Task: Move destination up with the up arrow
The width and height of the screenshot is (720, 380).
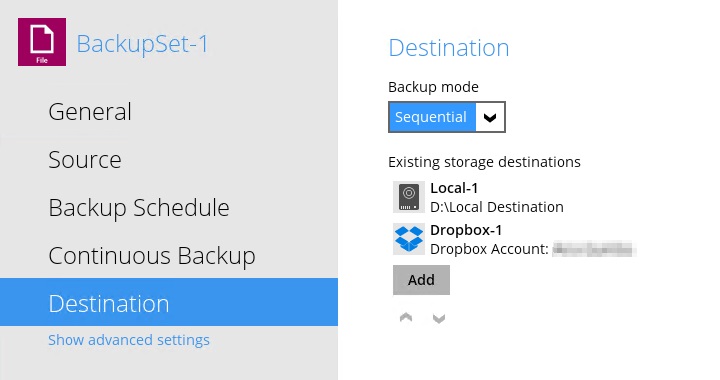Action: point(406,318)
